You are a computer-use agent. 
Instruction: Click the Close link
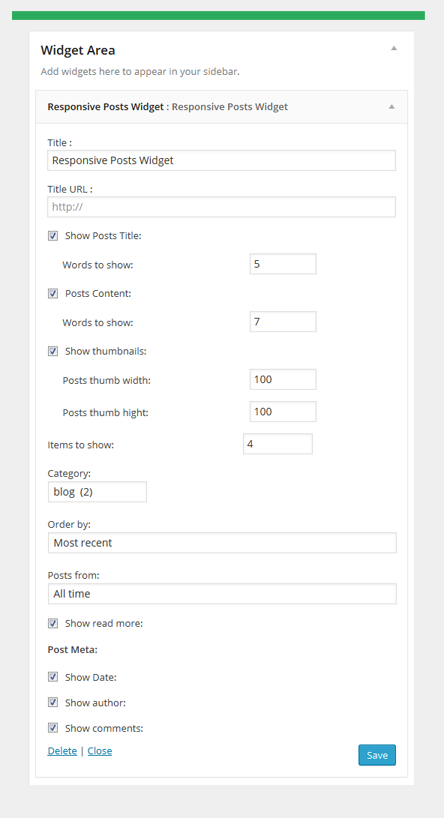tap(100, 751)
